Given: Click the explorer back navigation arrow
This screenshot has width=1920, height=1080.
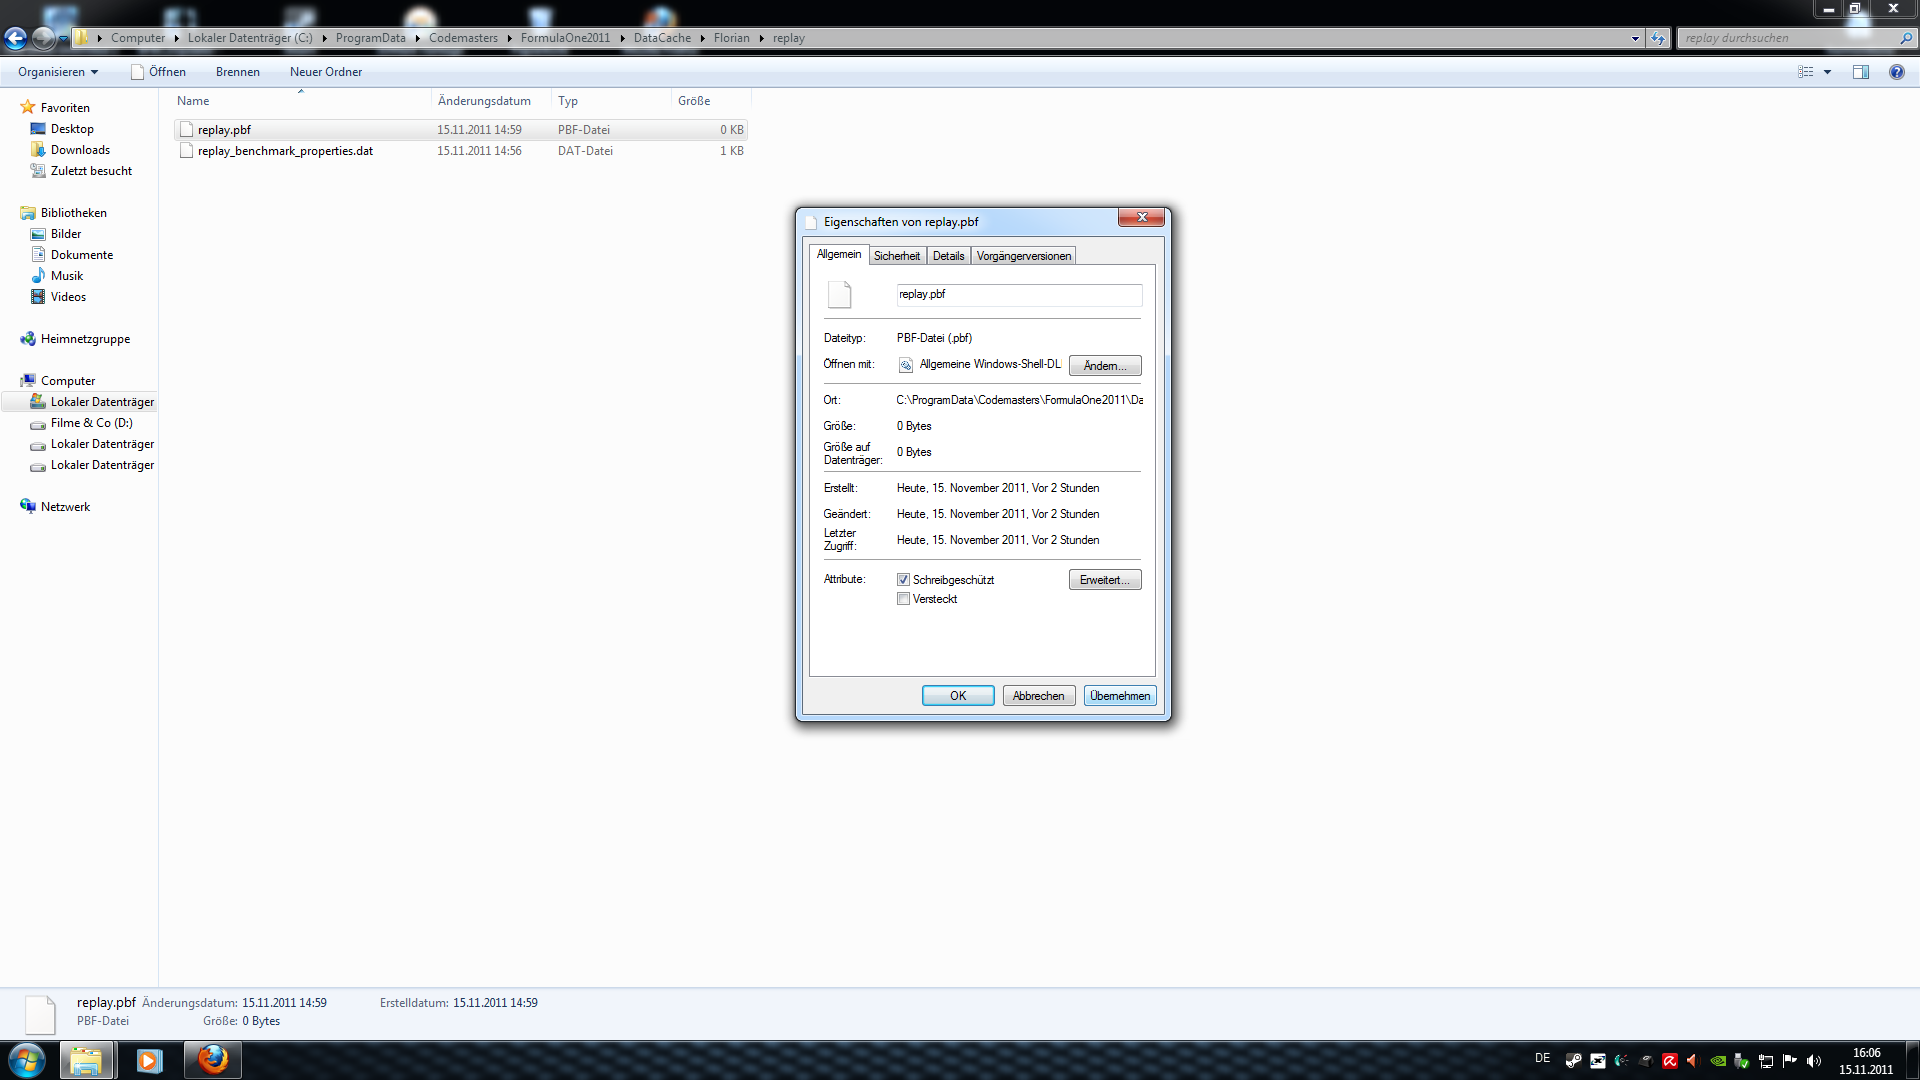Looking at the screenshot, I should tap(15, 38).
